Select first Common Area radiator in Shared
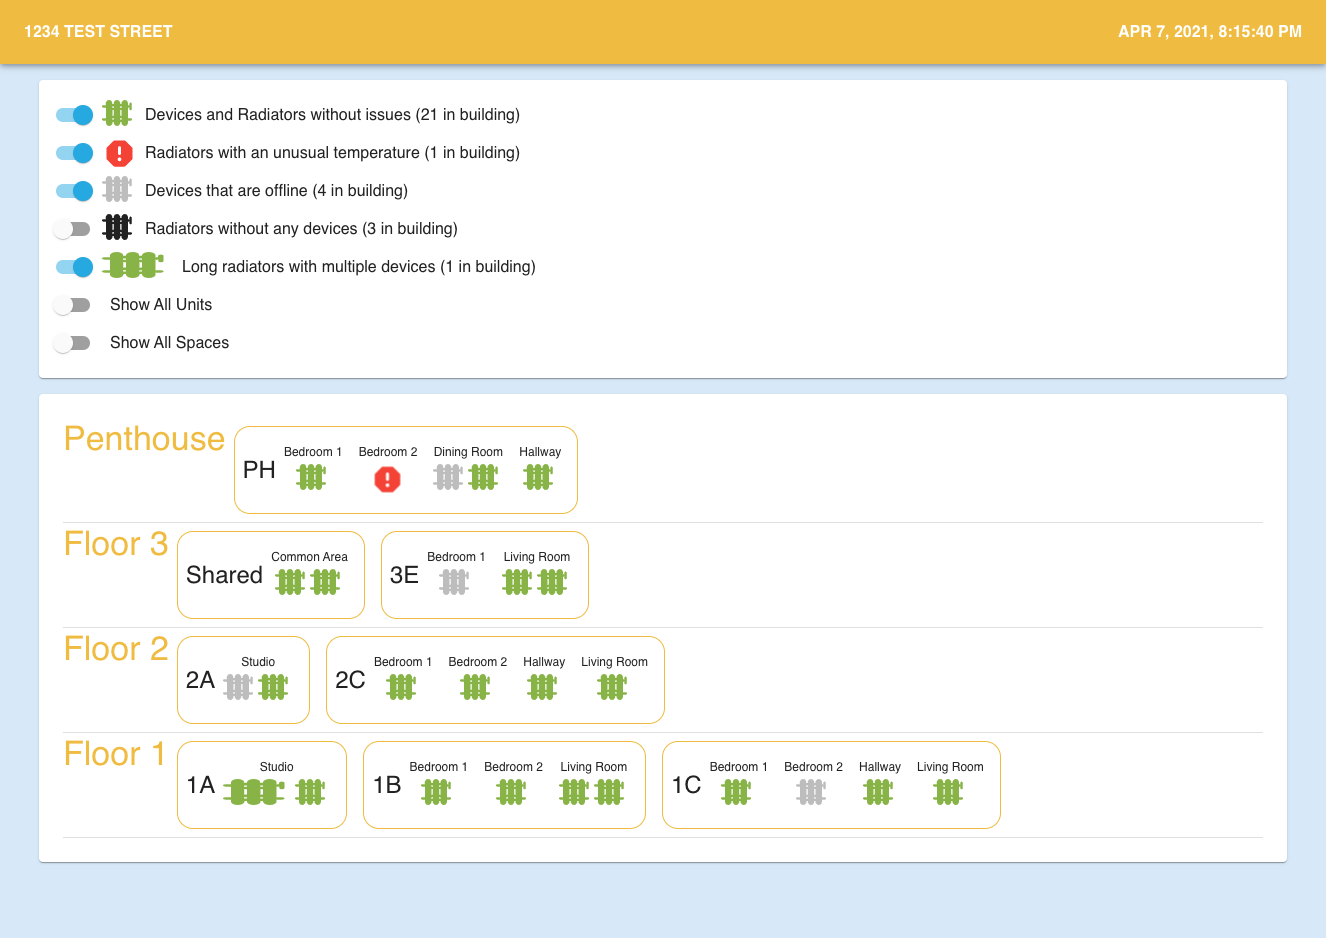Screen dimensions: 1326x938 290,582
